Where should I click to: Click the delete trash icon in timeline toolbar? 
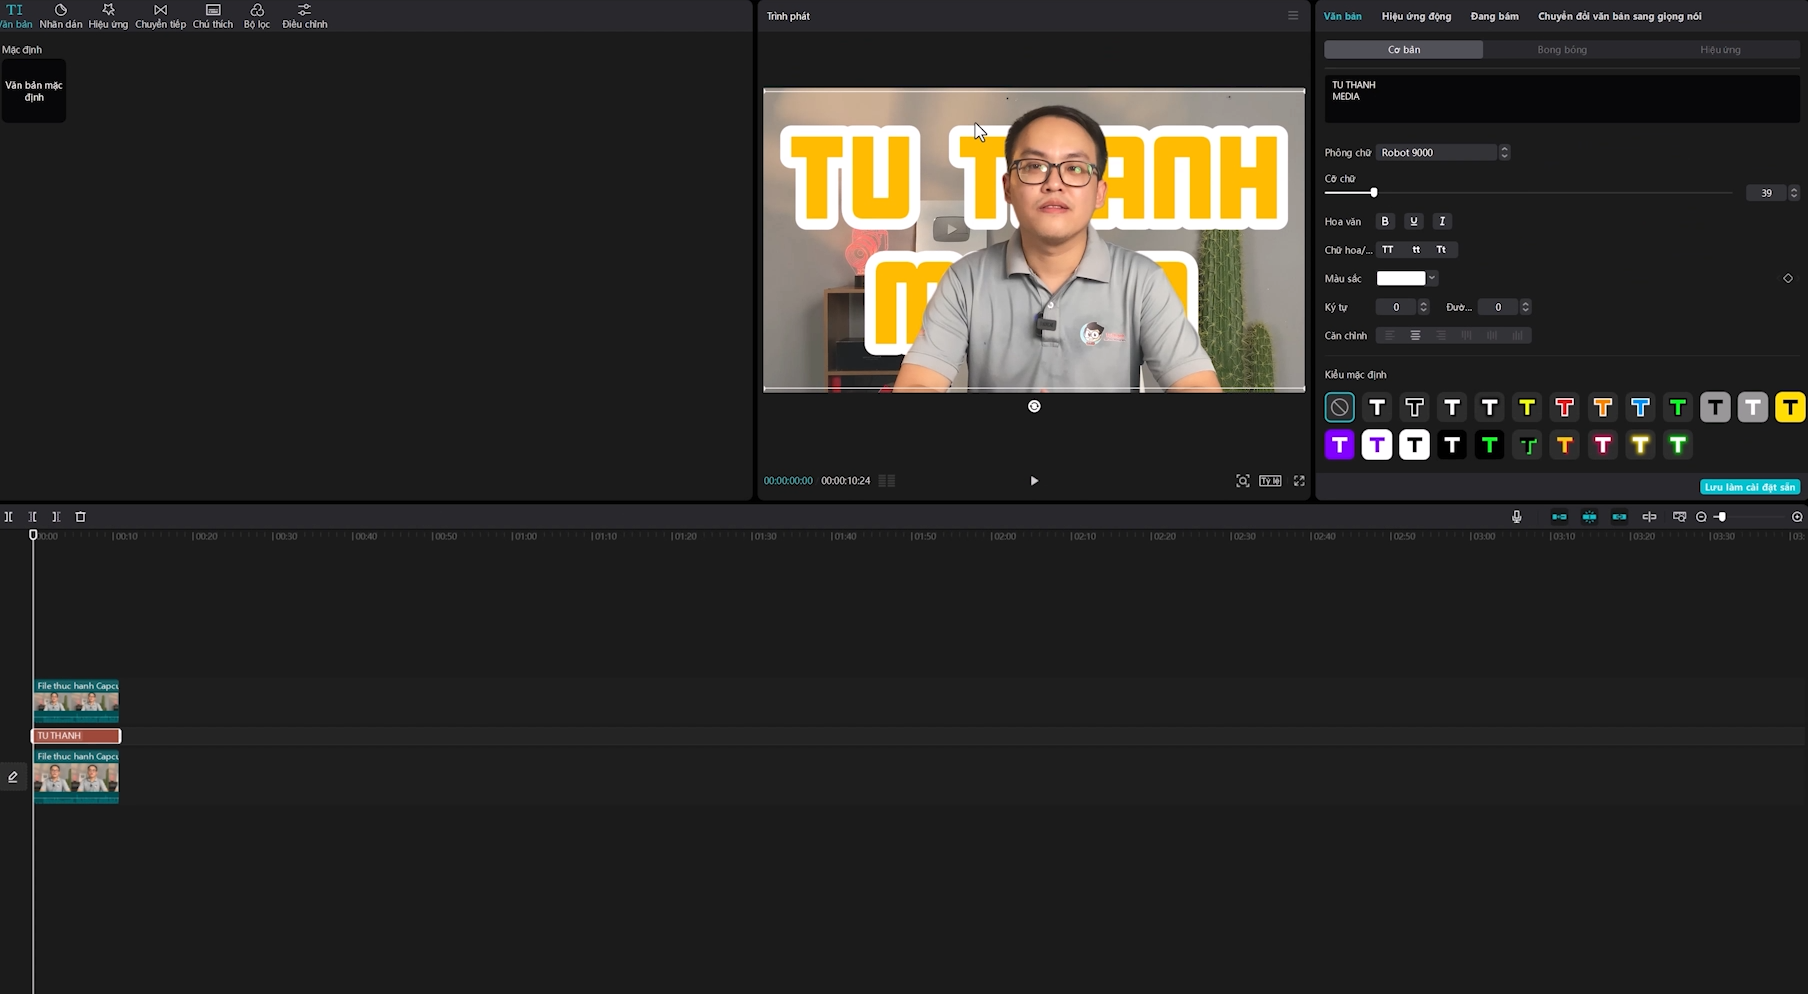pyautogui.click(x=81, y=517)
